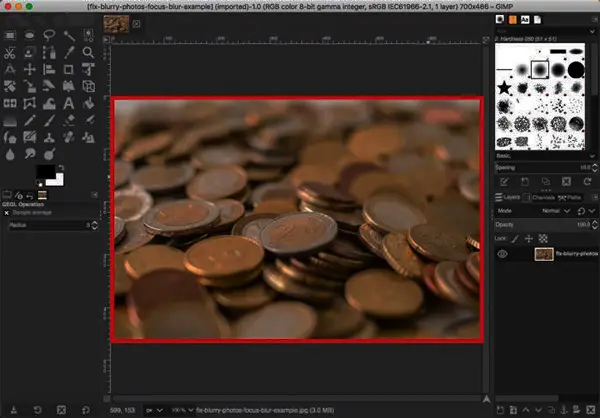
Task: Click the Radius input field
Action: (50, 226)
